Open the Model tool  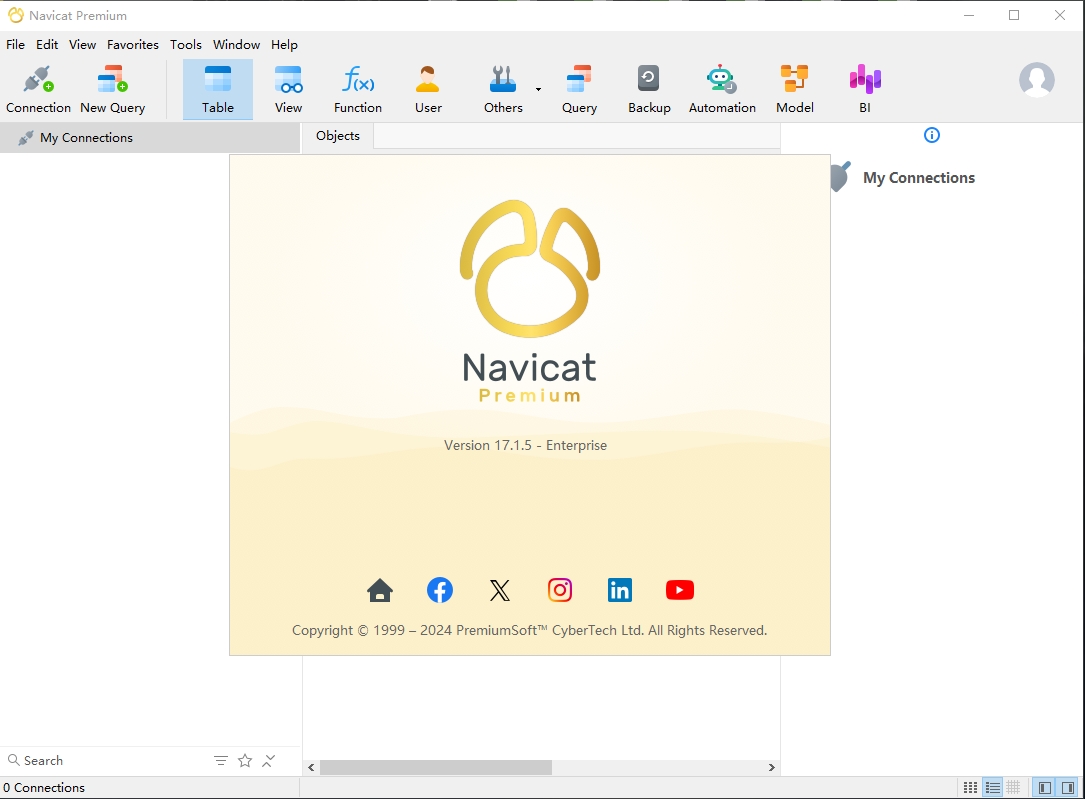tap(794, 89)
